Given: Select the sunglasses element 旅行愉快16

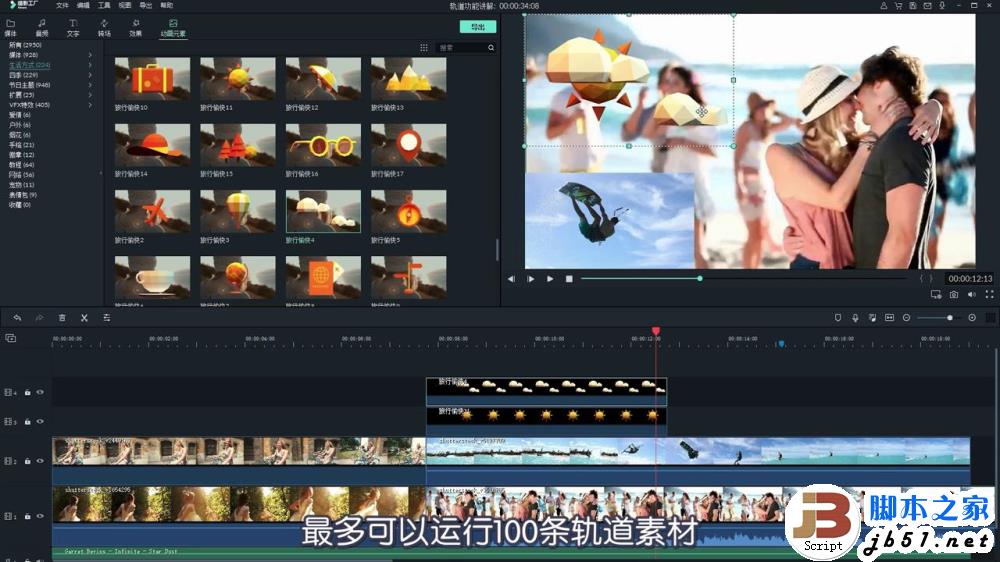Looking at the screenshot, I should 323,145.
